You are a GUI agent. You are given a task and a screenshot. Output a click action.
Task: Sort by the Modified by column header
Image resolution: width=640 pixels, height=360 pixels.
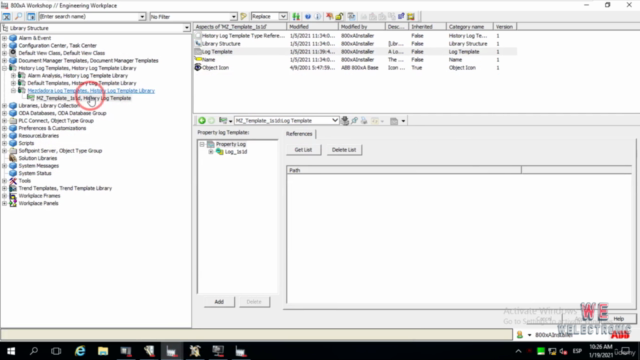point(362,27)
